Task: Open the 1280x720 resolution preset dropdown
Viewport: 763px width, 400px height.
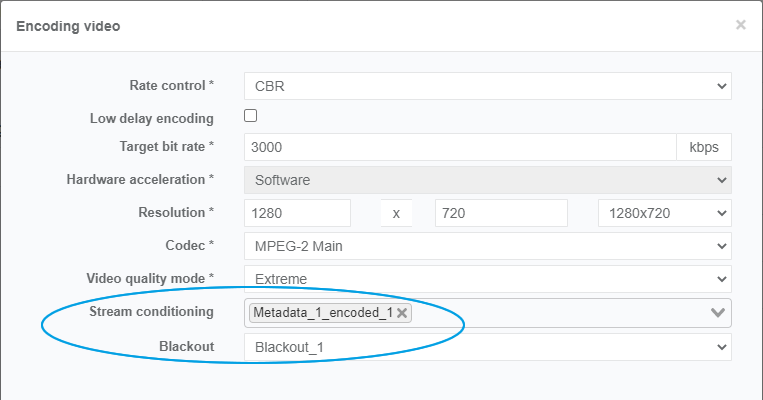Action: 664,213
